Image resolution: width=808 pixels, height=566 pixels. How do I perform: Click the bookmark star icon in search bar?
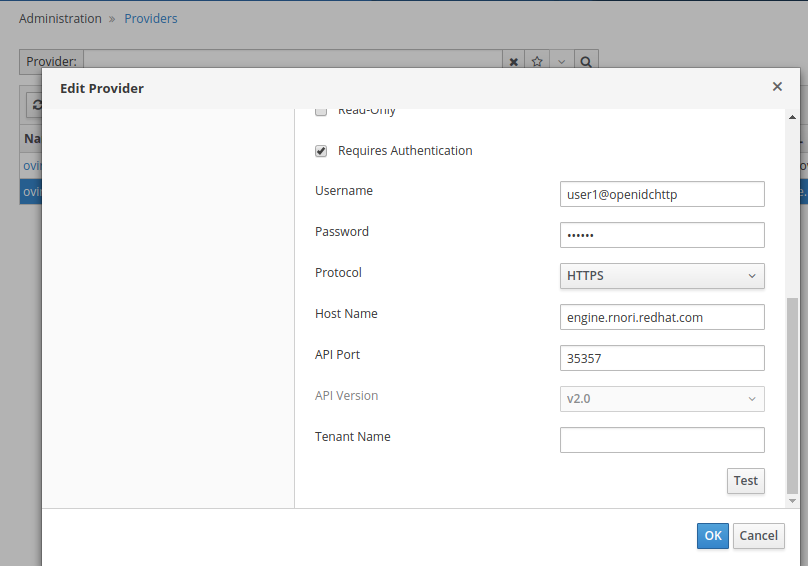click(537, 62)
